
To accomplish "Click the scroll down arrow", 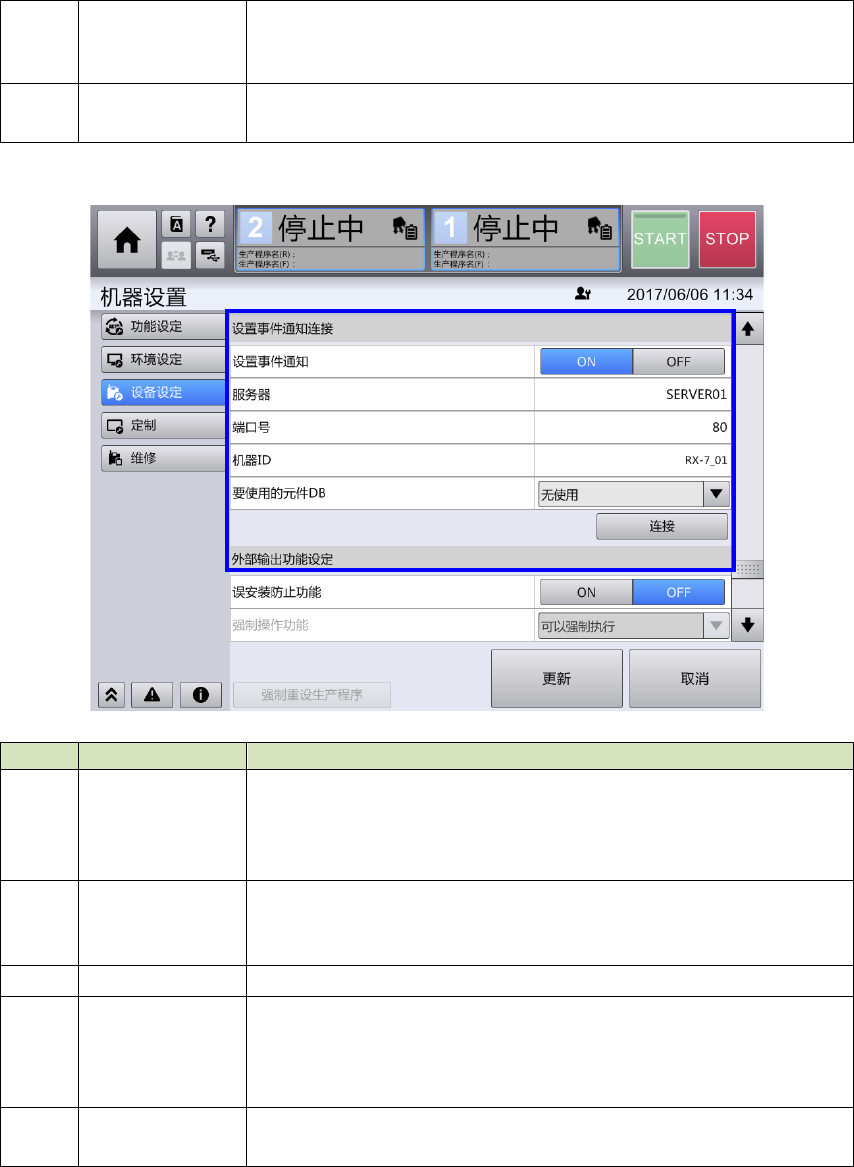I will click(748, 626).
